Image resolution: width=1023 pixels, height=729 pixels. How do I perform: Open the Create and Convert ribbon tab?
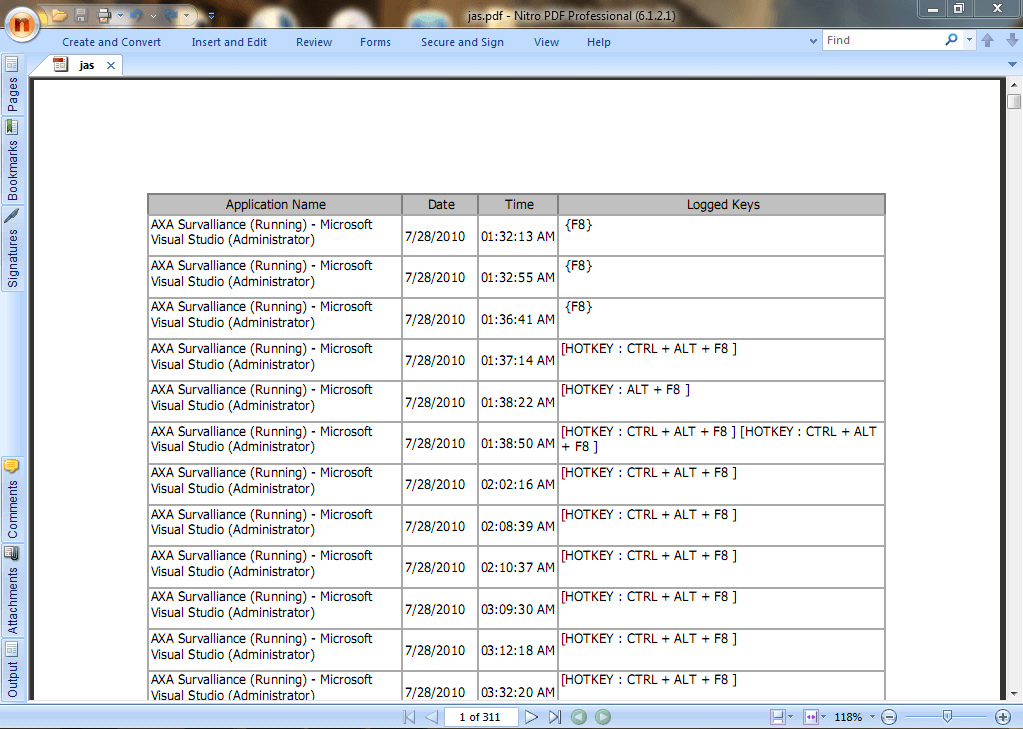pos(111,42)
